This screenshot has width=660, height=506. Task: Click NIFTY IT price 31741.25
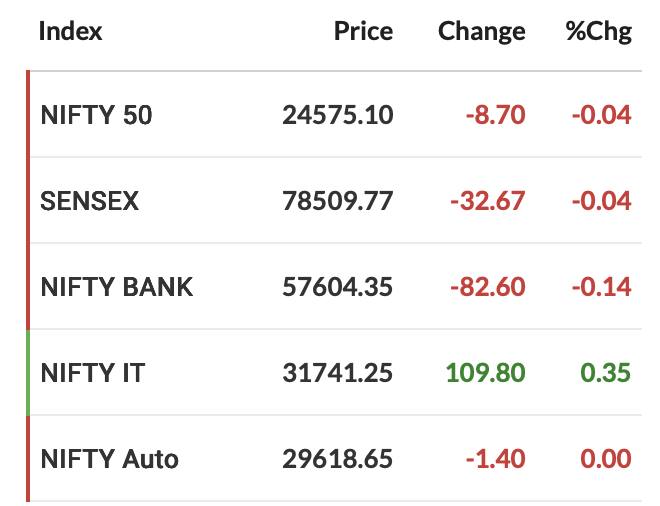coord(338,373)
